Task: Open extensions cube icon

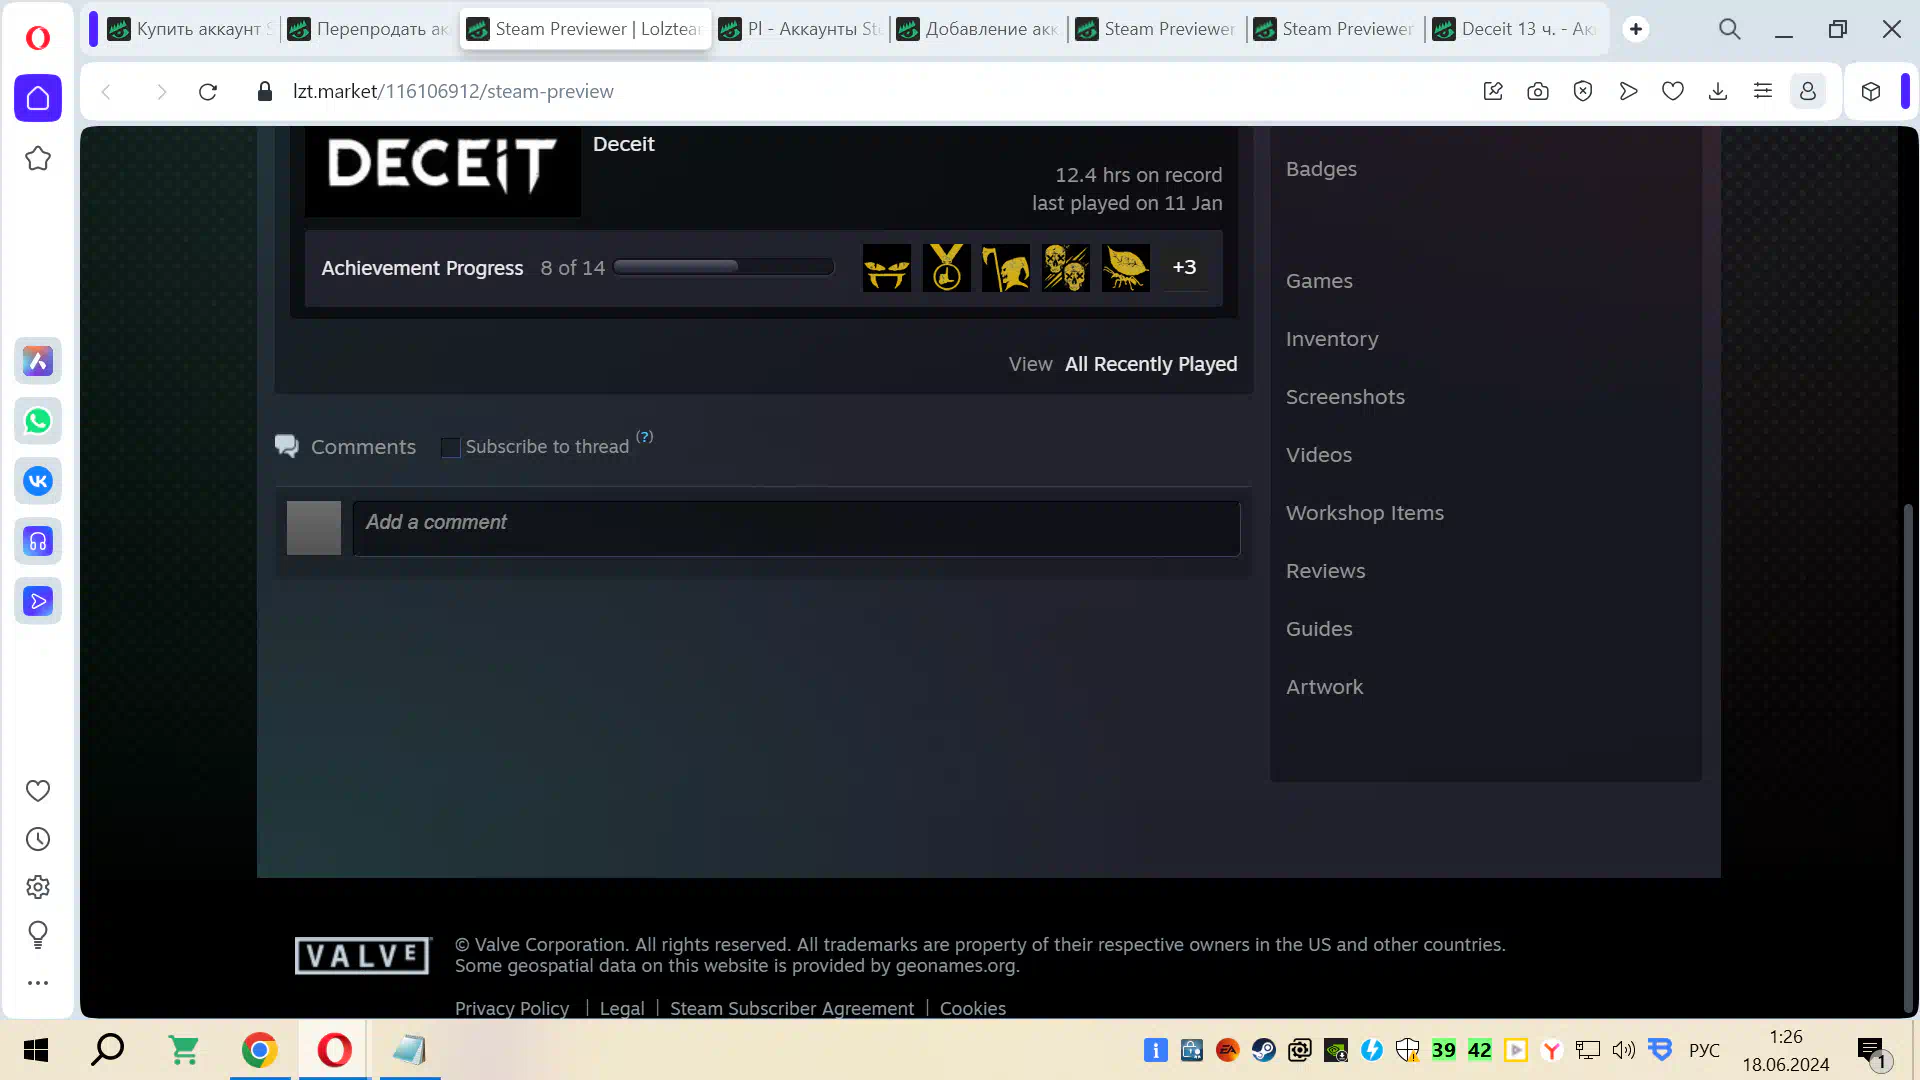Action: tap(1871, 92)
